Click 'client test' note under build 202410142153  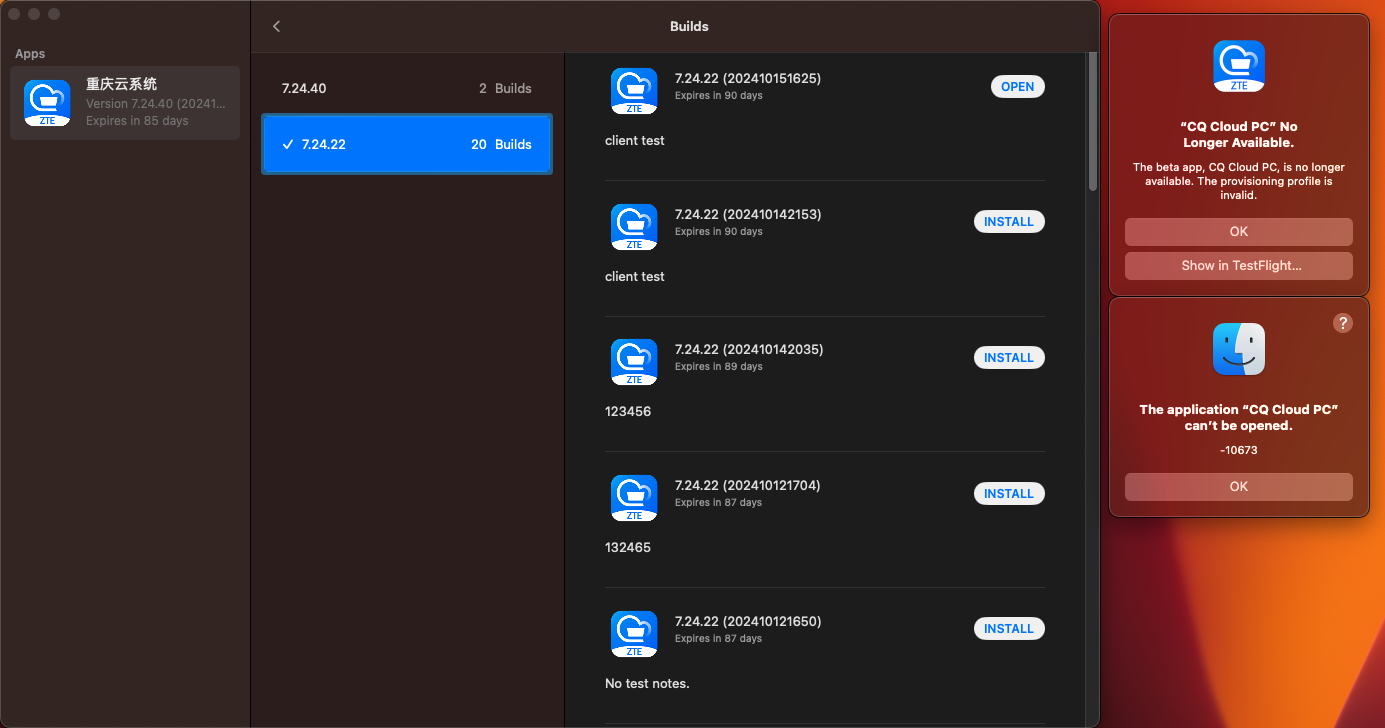[x=635, y=276]
